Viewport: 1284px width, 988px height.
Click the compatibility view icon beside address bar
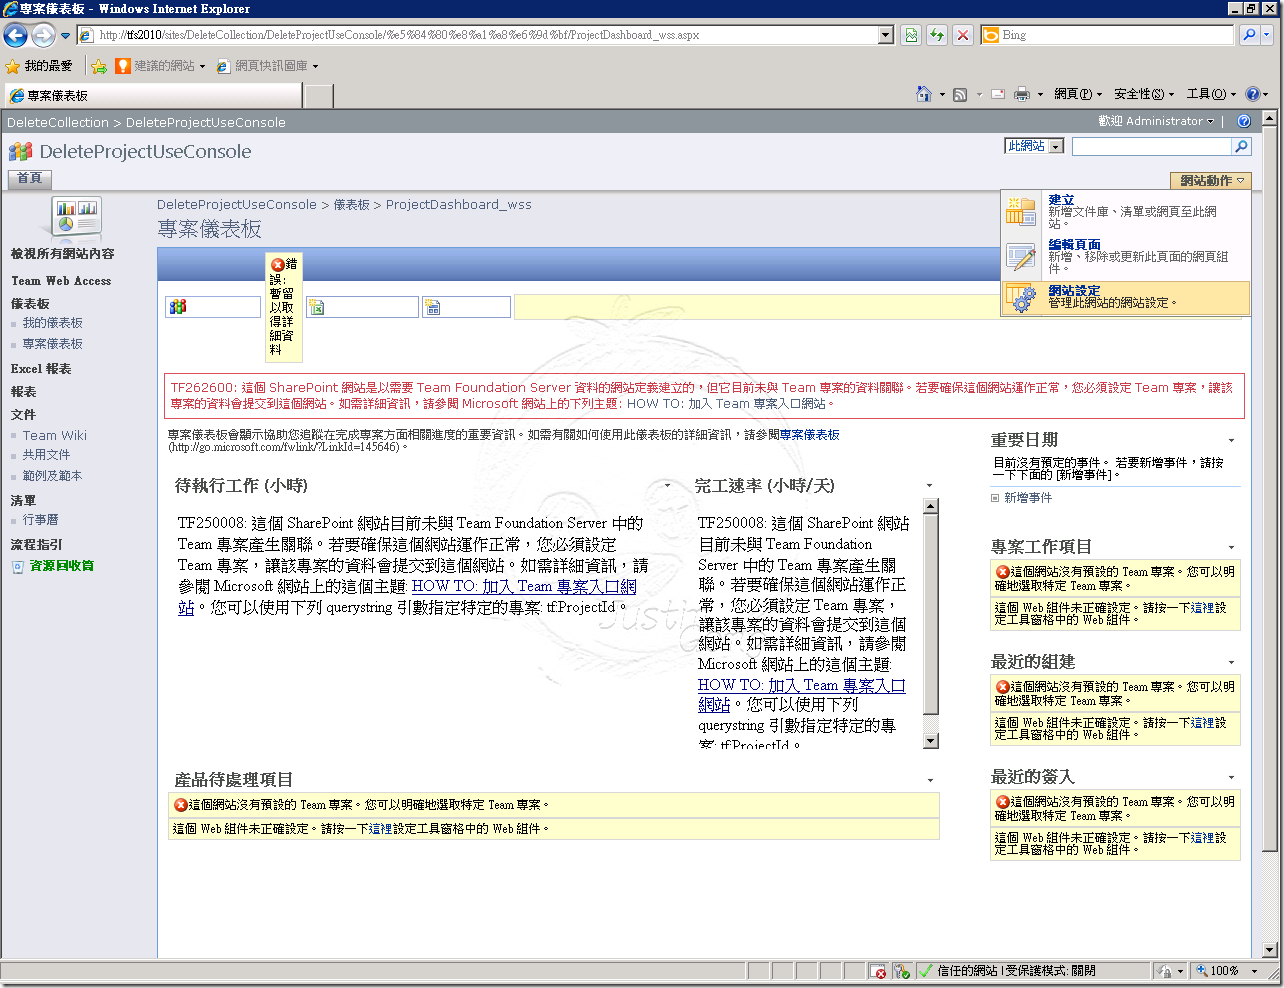911,35
